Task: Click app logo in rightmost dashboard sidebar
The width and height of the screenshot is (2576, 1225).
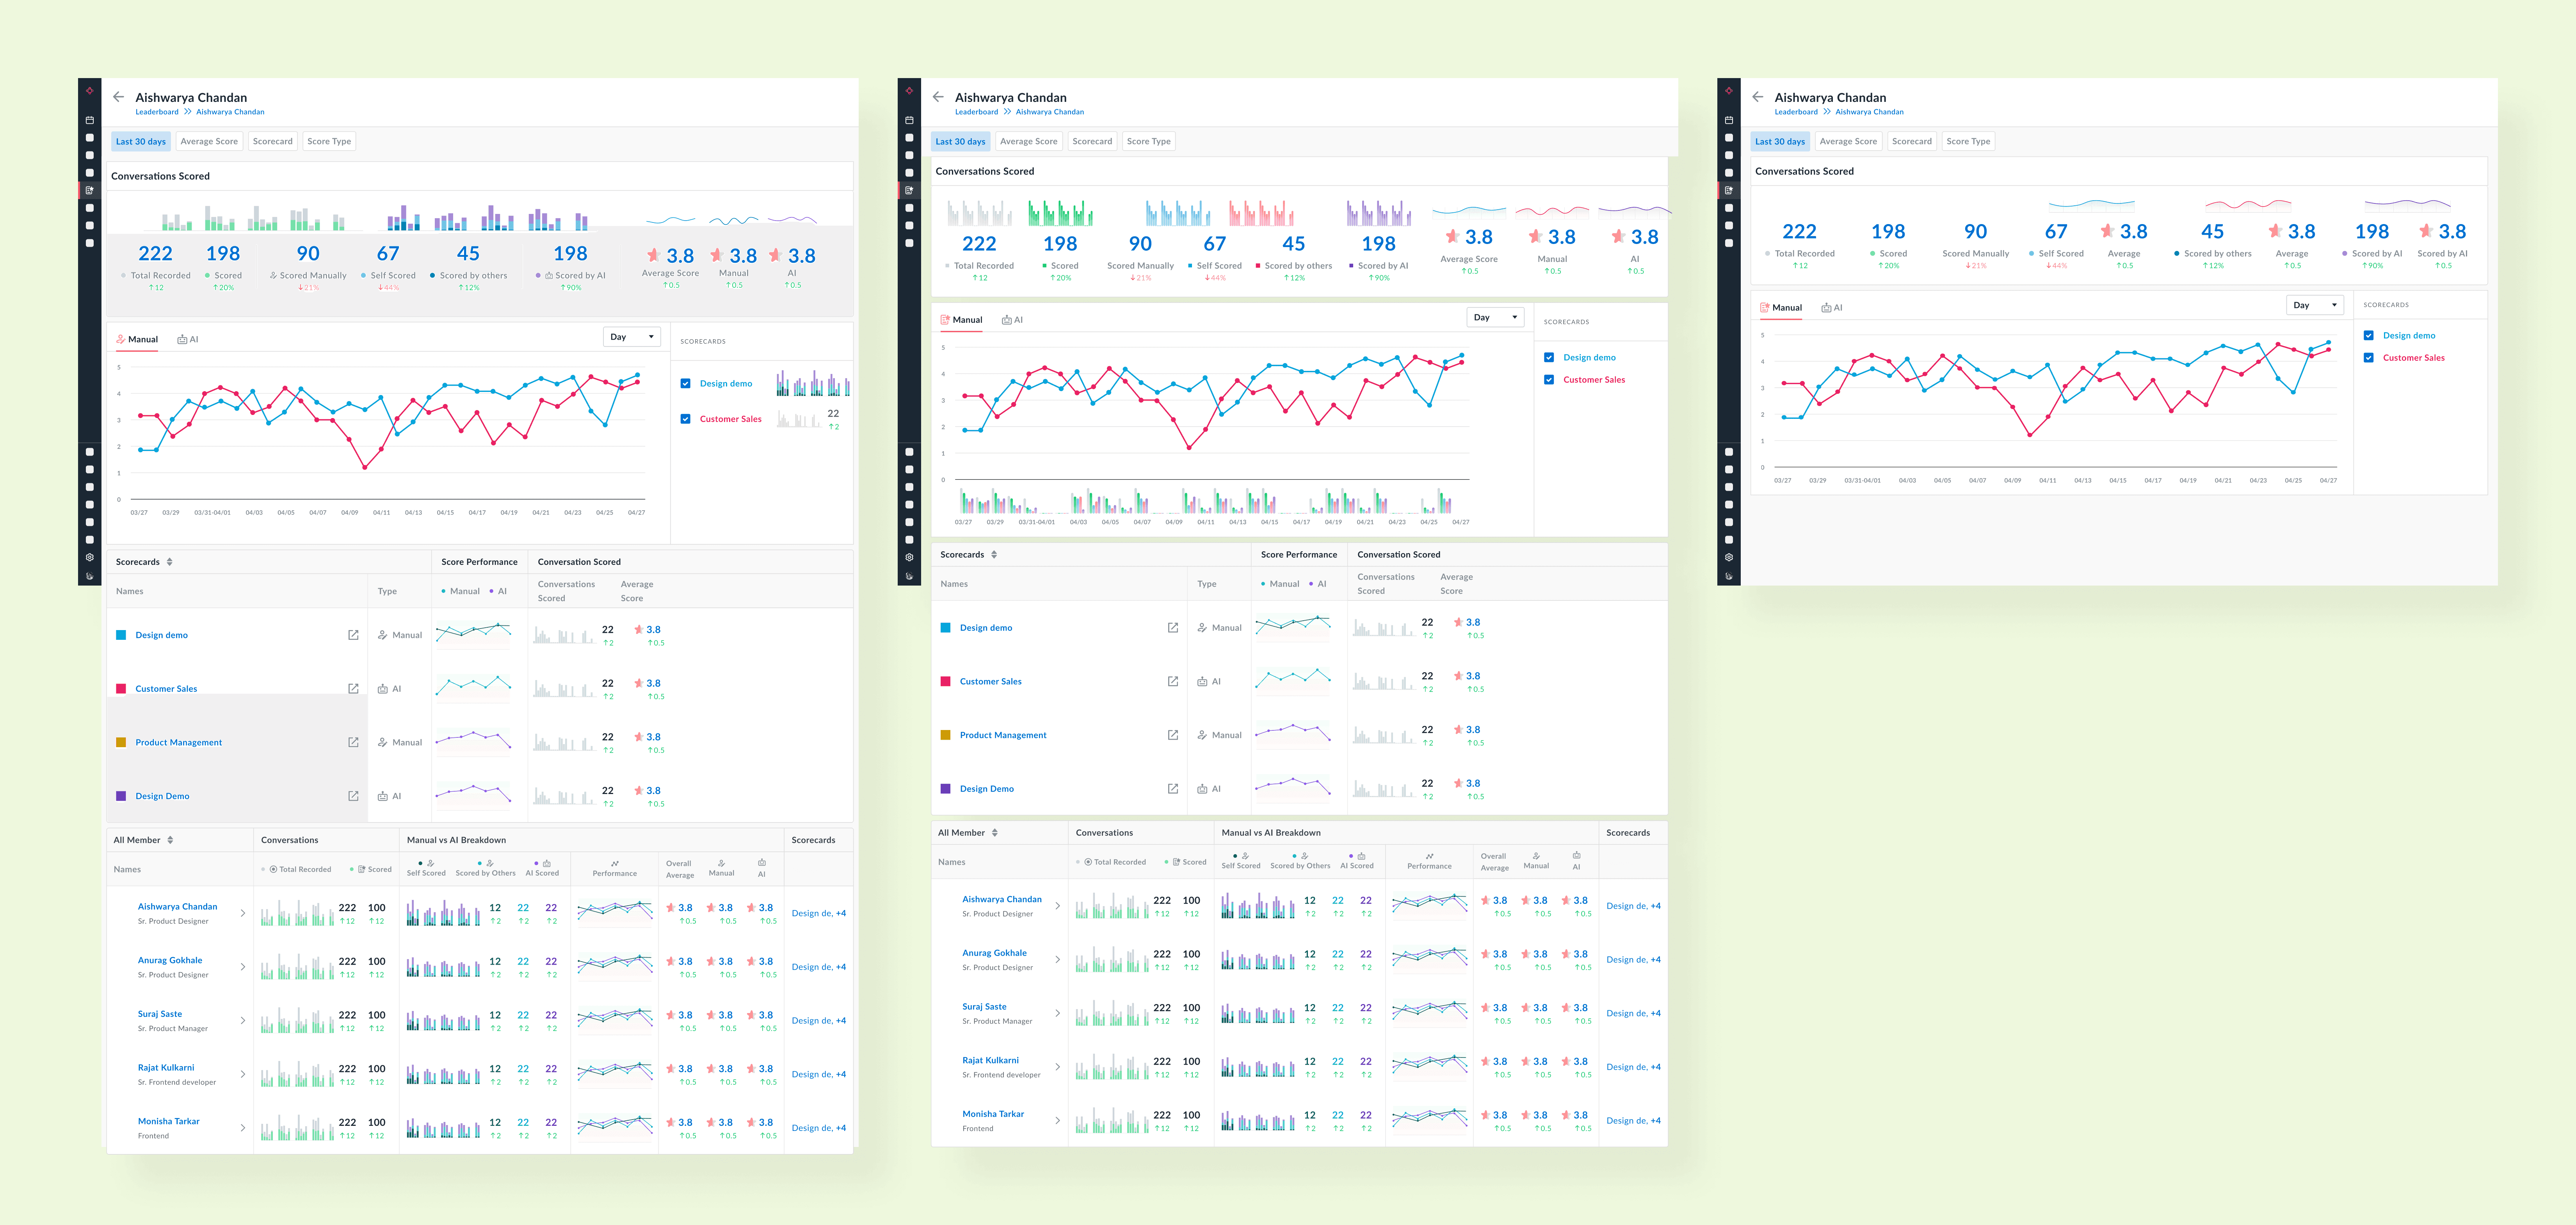Action: coord(1729,91)
